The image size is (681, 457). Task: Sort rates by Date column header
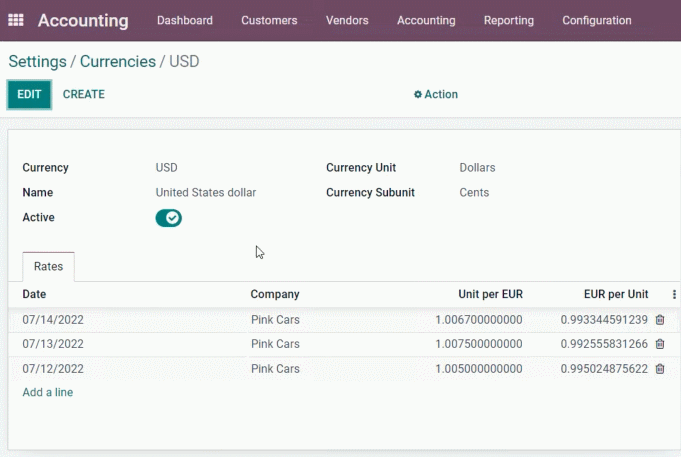[x=34, y=294]
